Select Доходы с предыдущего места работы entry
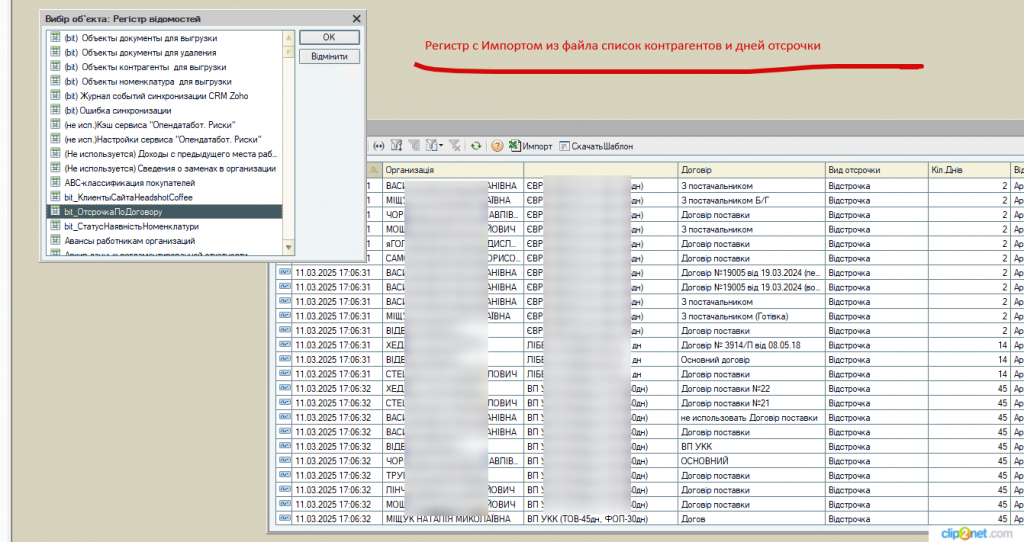The width and height of the screenshot is (1024, 542). click(x=165, y=153)
